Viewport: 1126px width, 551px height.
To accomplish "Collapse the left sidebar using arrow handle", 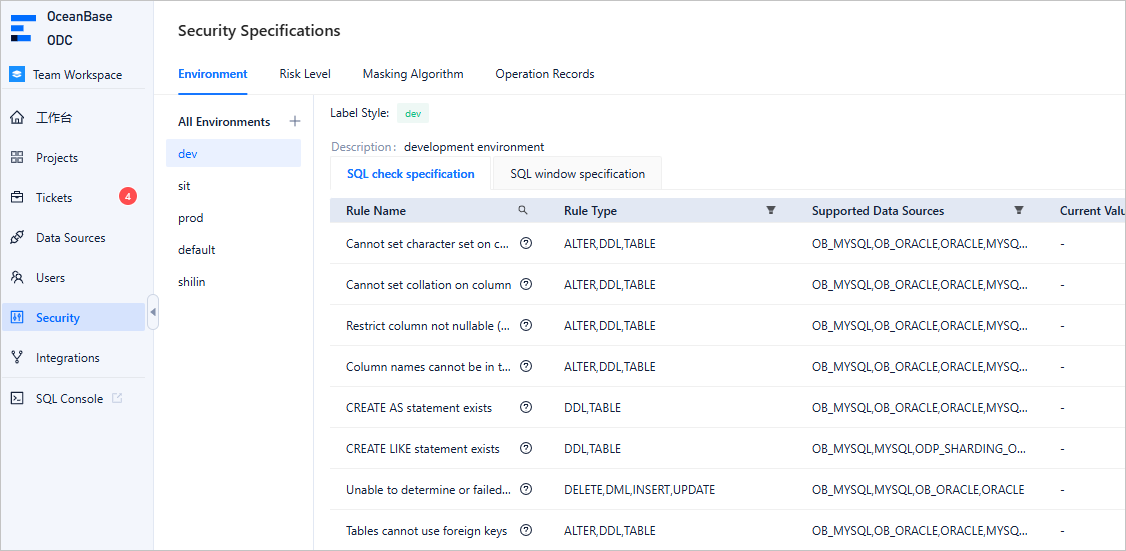I will [x=153, y=312].
